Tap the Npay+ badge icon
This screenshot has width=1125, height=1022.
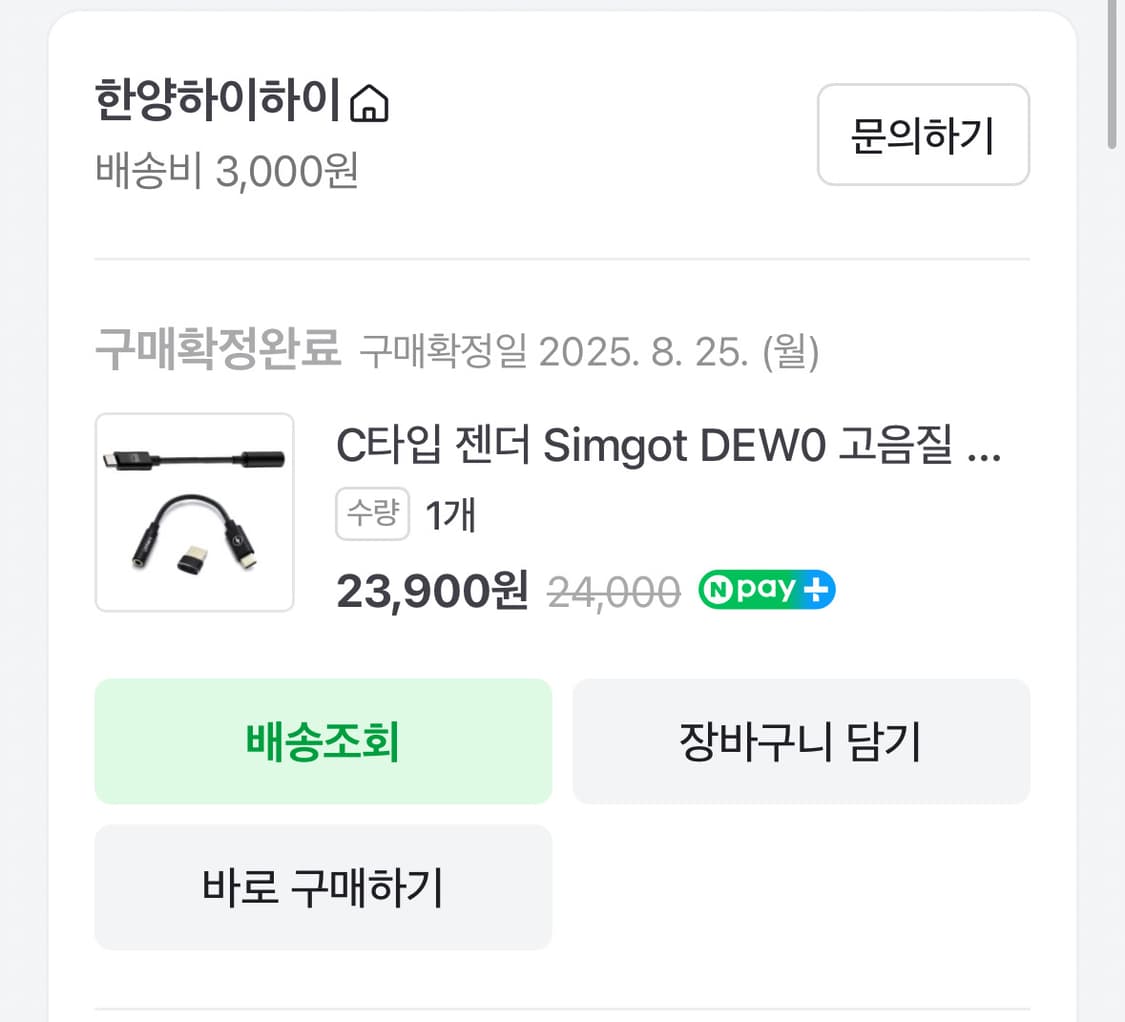(x=766, y=589)
